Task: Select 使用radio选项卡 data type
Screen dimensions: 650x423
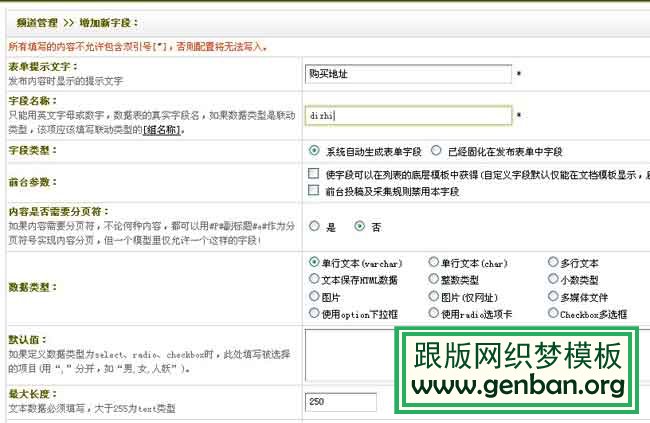Action: (x=434, y=313)
